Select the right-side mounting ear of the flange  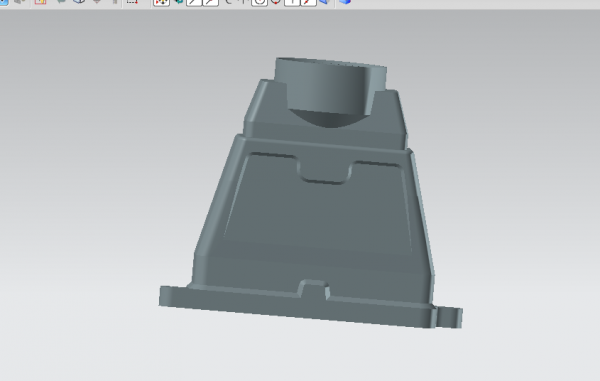pyautogui.click(x=449, y=317)
